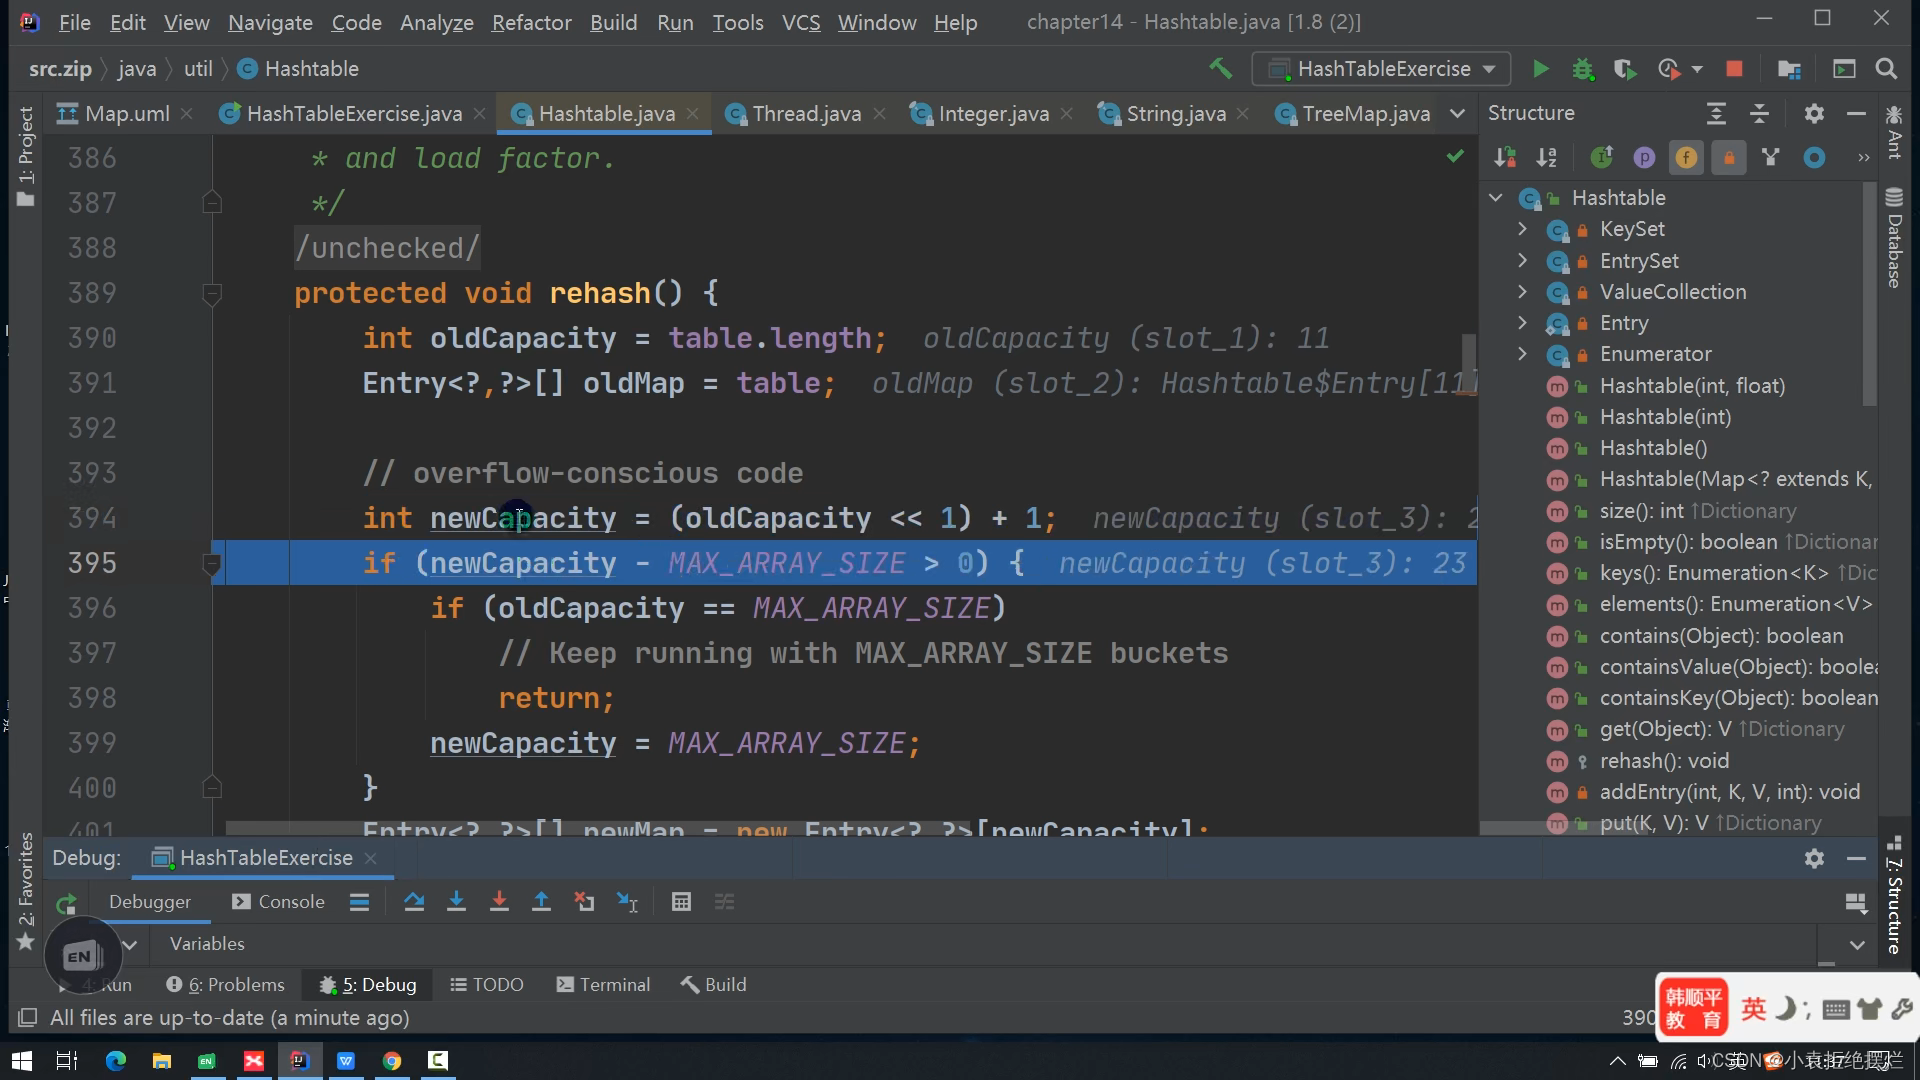Click the 'util' breadcrumb
1920x1080 pixels.
point(198,69)
